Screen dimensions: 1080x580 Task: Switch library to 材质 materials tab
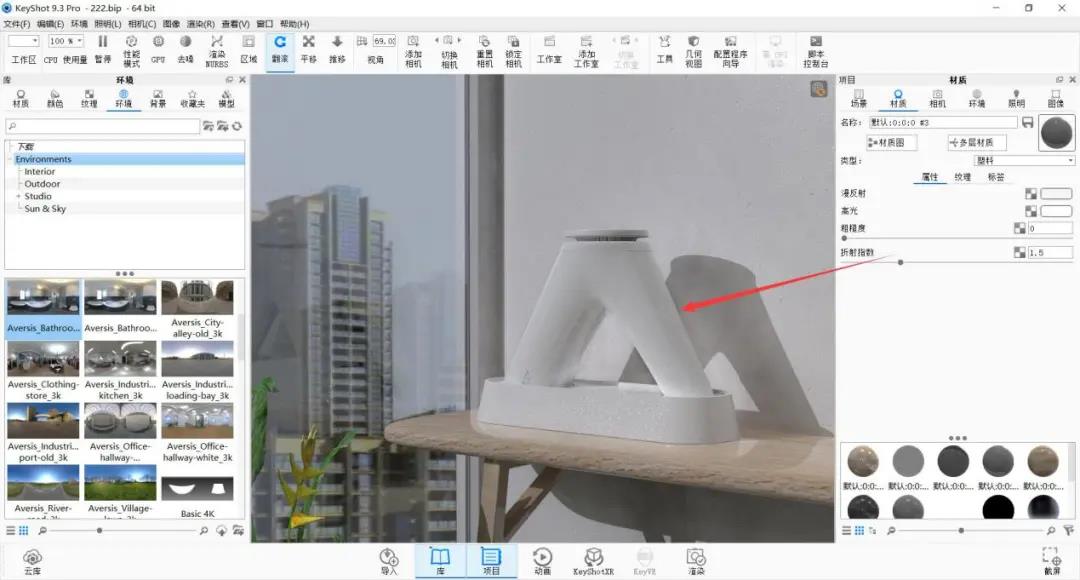coord(21,99)
